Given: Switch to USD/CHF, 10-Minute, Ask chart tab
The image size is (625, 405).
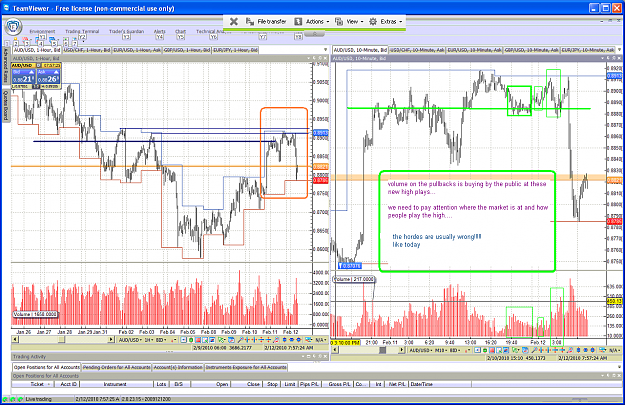Looking at the screenshot, I should (x=417, y=50).
